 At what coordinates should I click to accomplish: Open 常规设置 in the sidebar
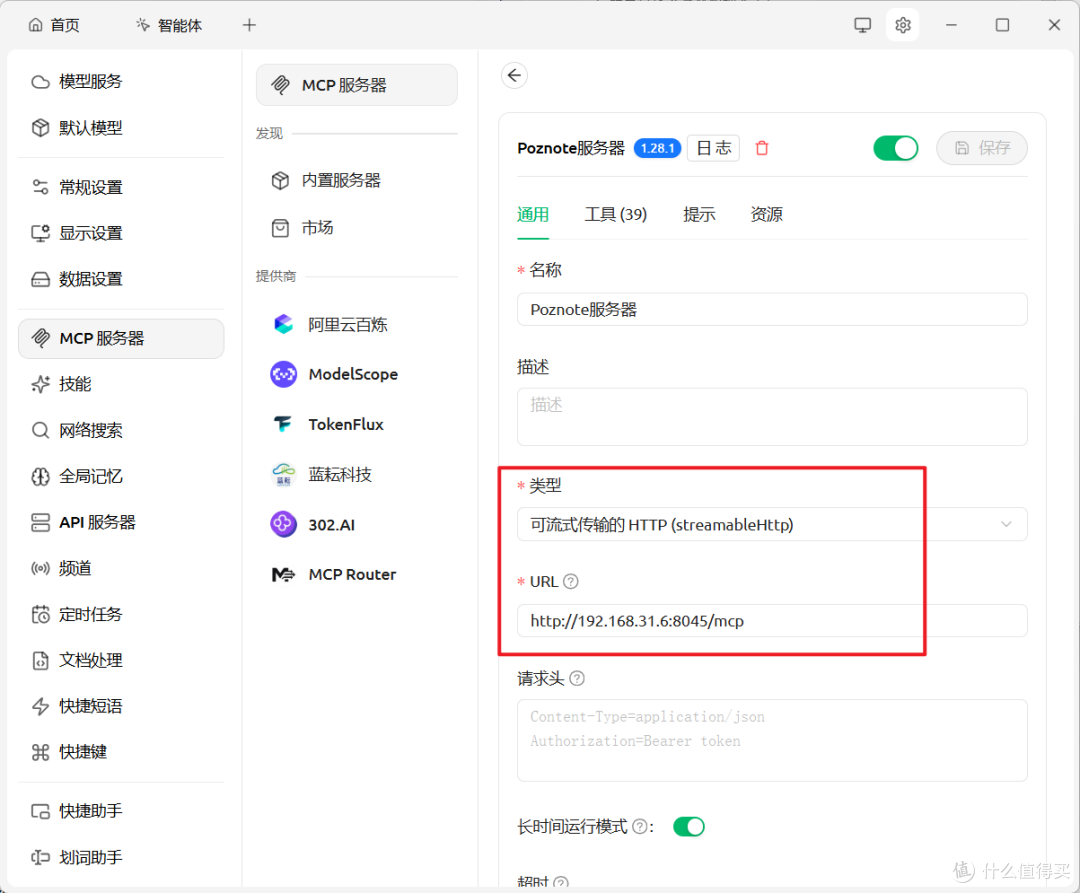point(121,187)
